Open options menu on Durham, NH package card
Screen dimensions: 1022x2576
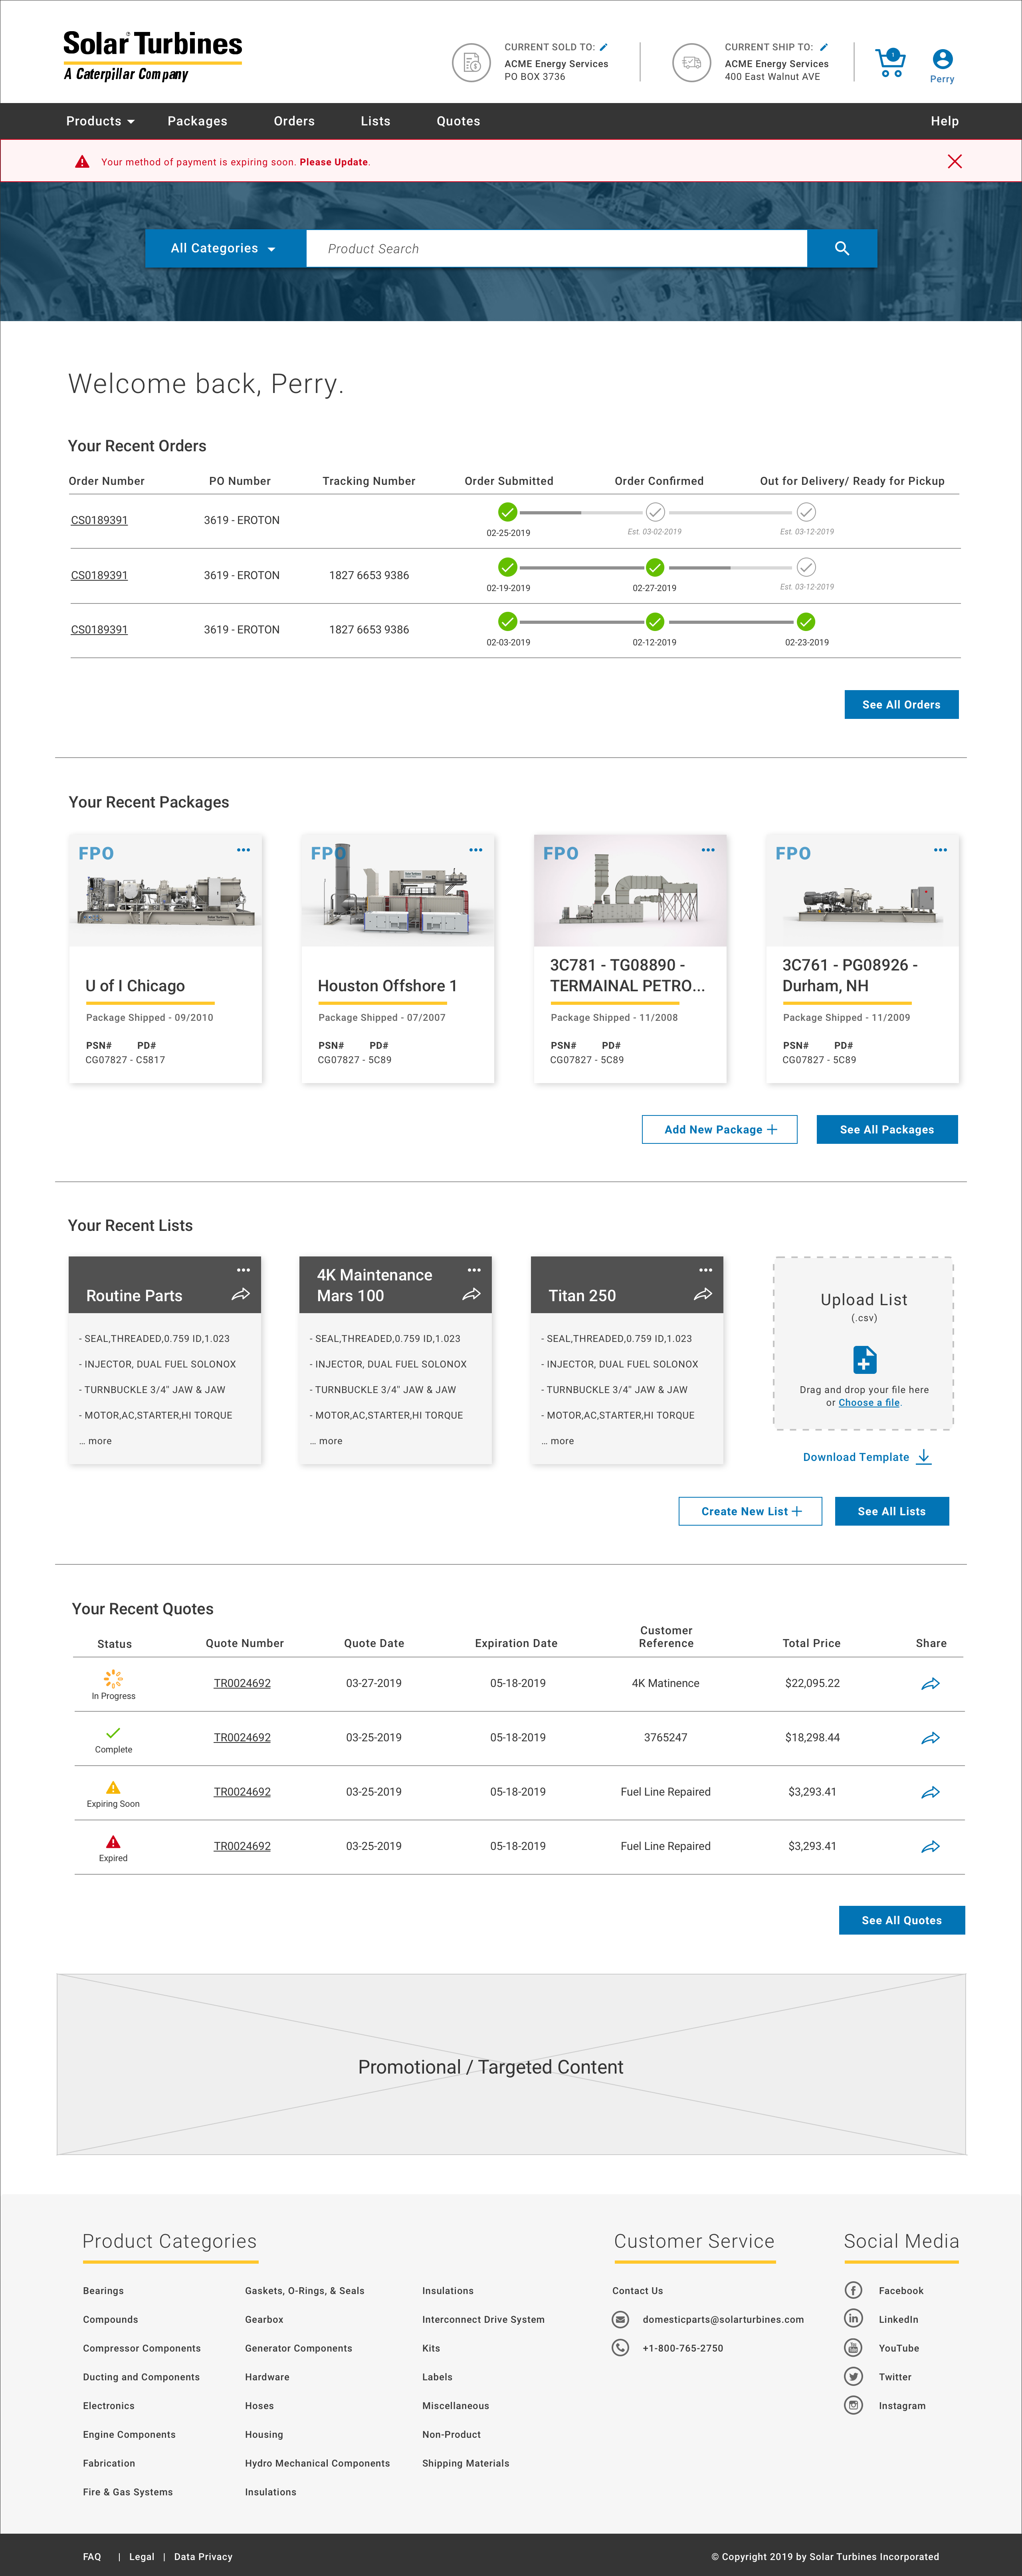[940, 850]
